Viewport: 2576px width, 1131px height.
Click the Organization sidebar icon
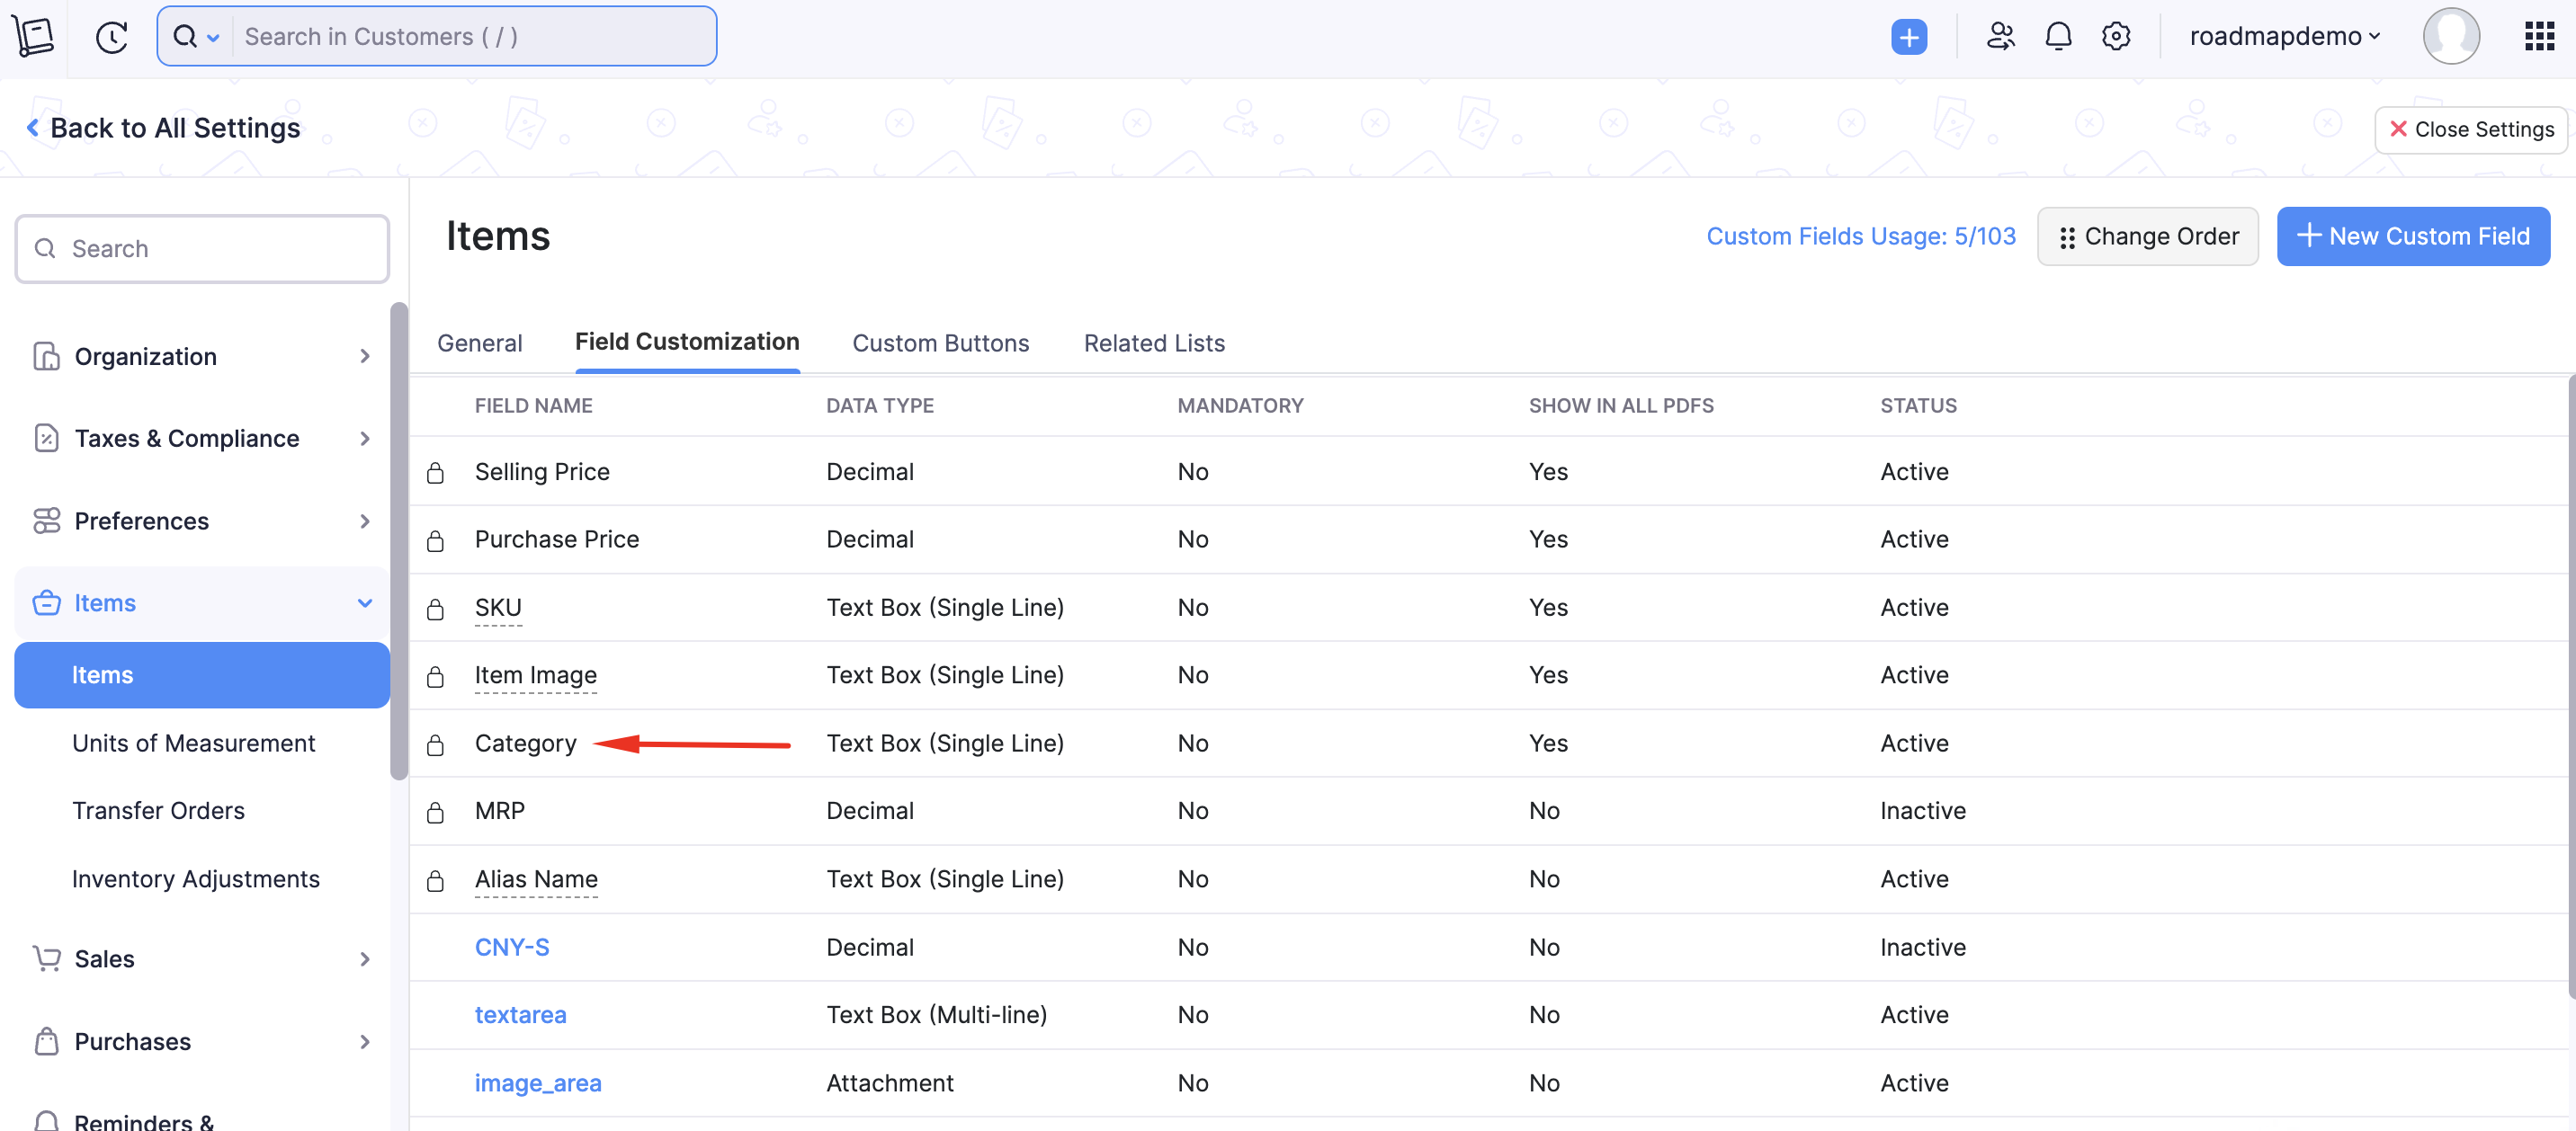click(x=46, y=356)
